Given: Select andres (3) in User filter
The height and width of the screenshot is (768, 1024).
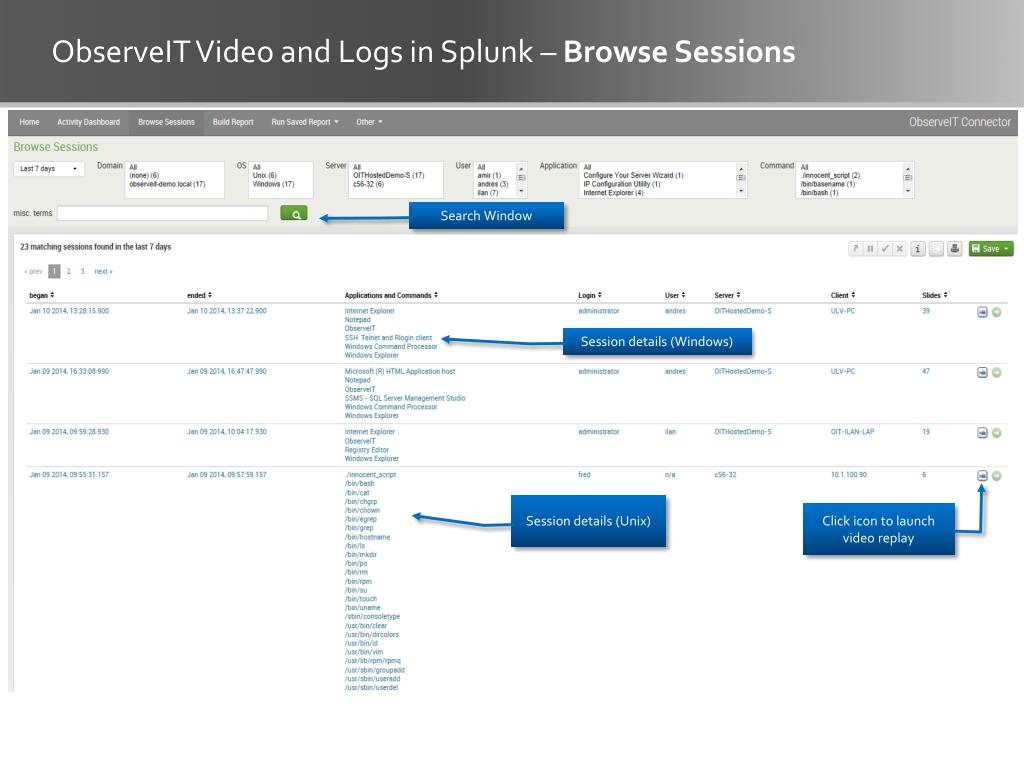Looking at the screenshot, I should (492, 184).
